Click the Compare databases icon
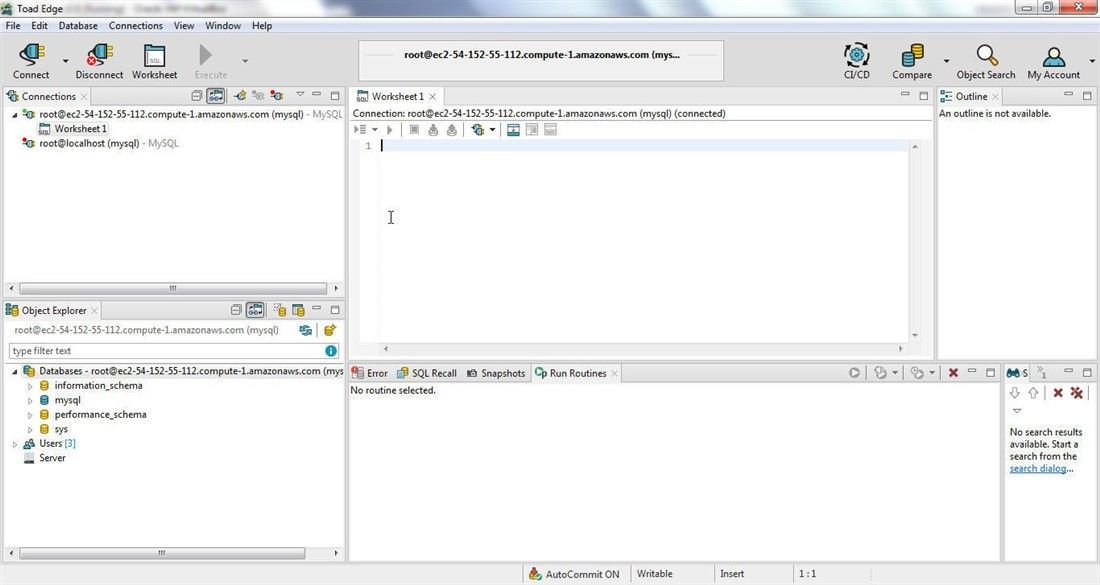 click(912, 61)
